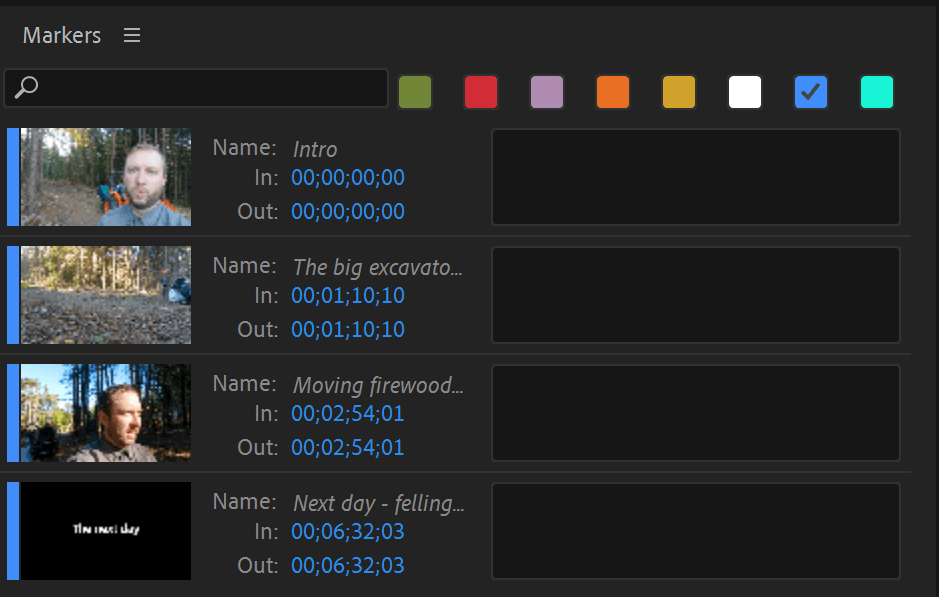This screenshot has width=939, height=597.
Task: Click inside the marker search field
Action: [200, 89]
